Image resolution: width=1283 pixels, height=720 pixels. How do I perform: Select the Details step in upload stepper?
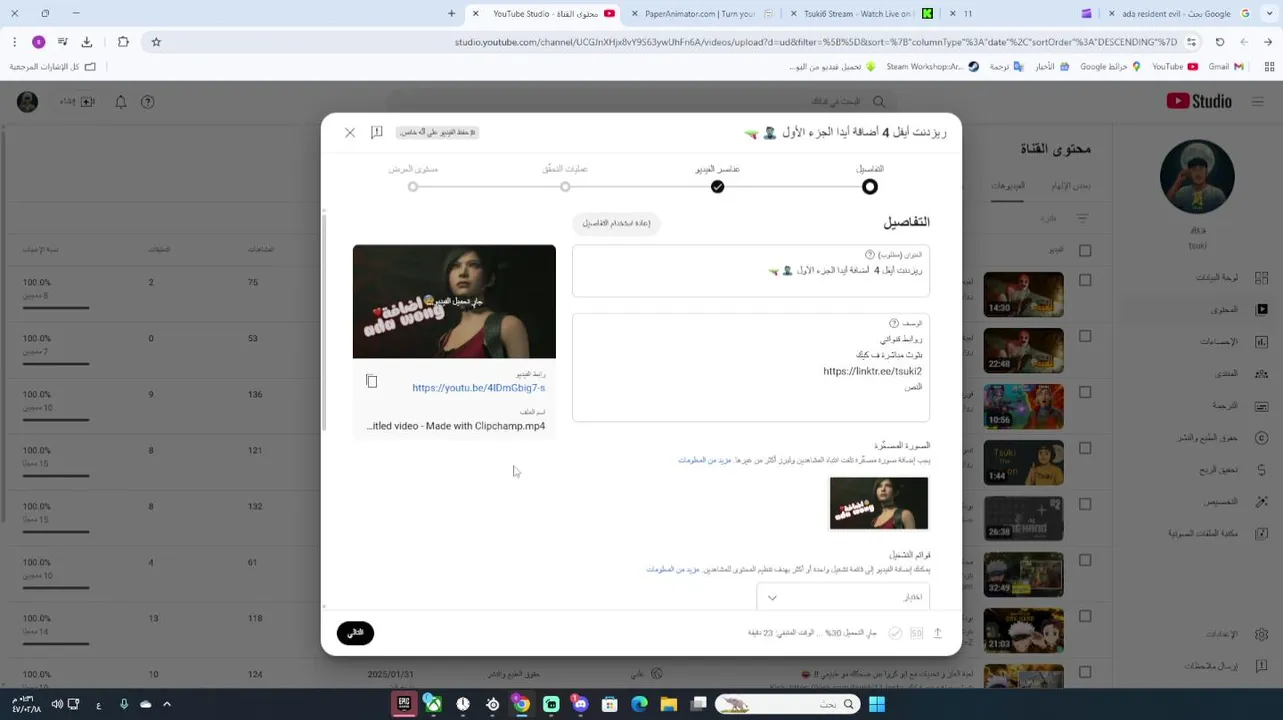click(x=870, y=187)
